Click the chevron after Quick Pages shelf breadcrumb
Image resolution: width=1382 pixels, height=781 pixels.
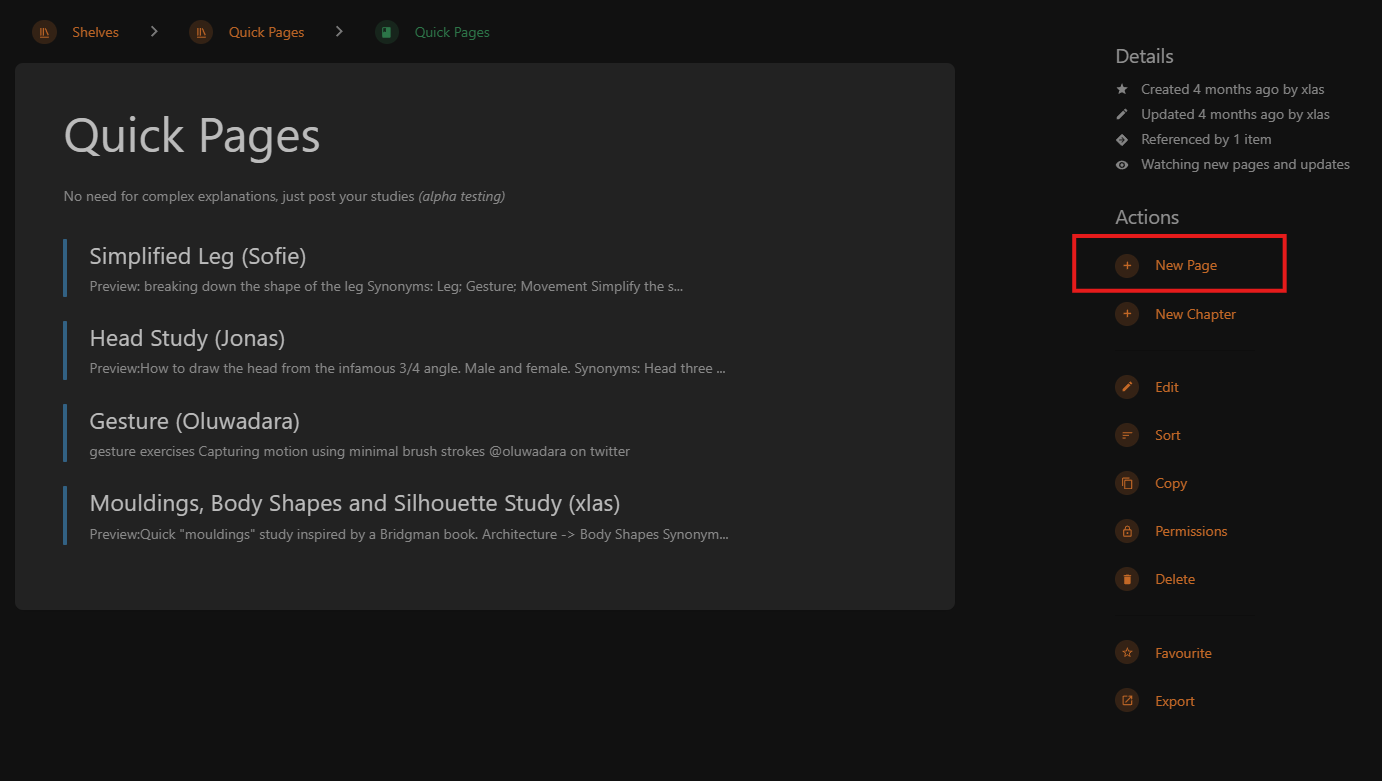click(339, 32)
